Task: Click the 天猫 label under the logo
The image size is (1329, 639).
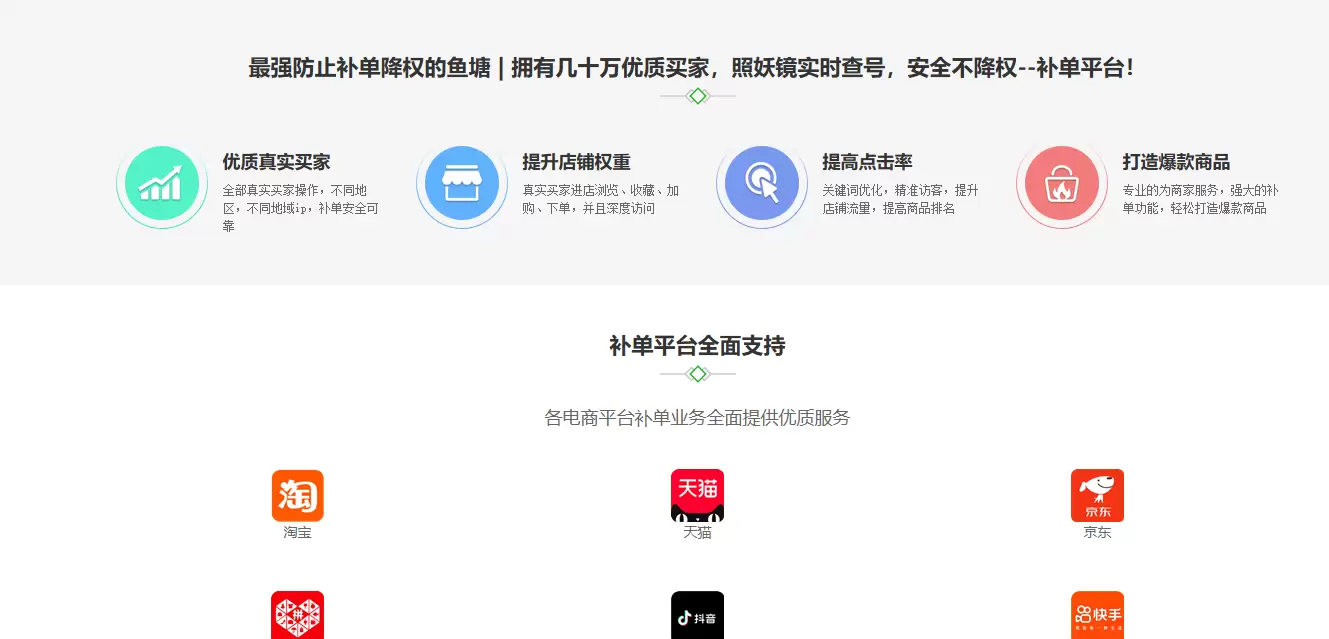Action: tap(697, 533)
